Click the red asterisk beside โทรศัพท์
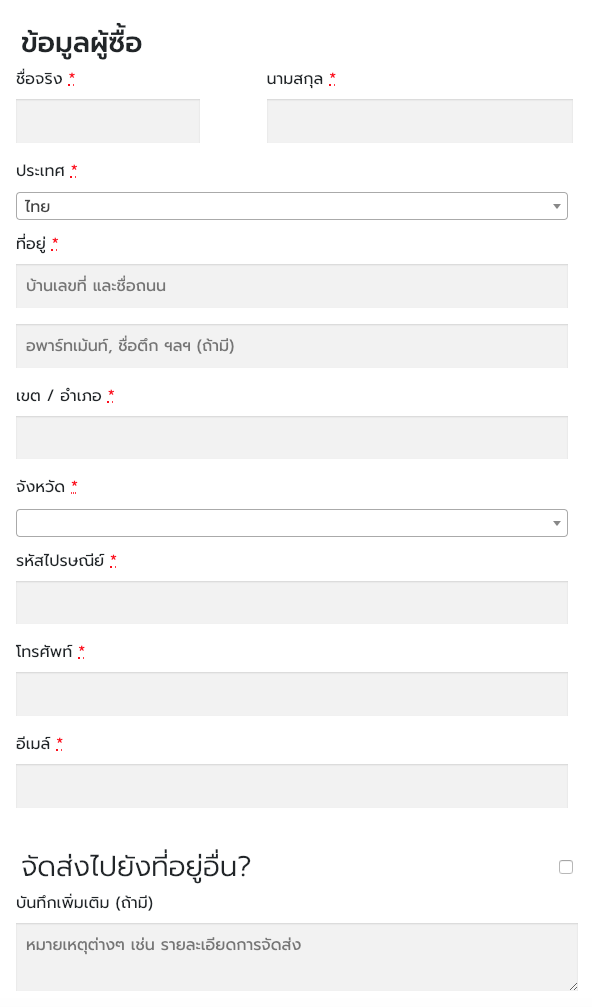The image size is (592, 1007). pyautogui.click(x=81, y=652)
